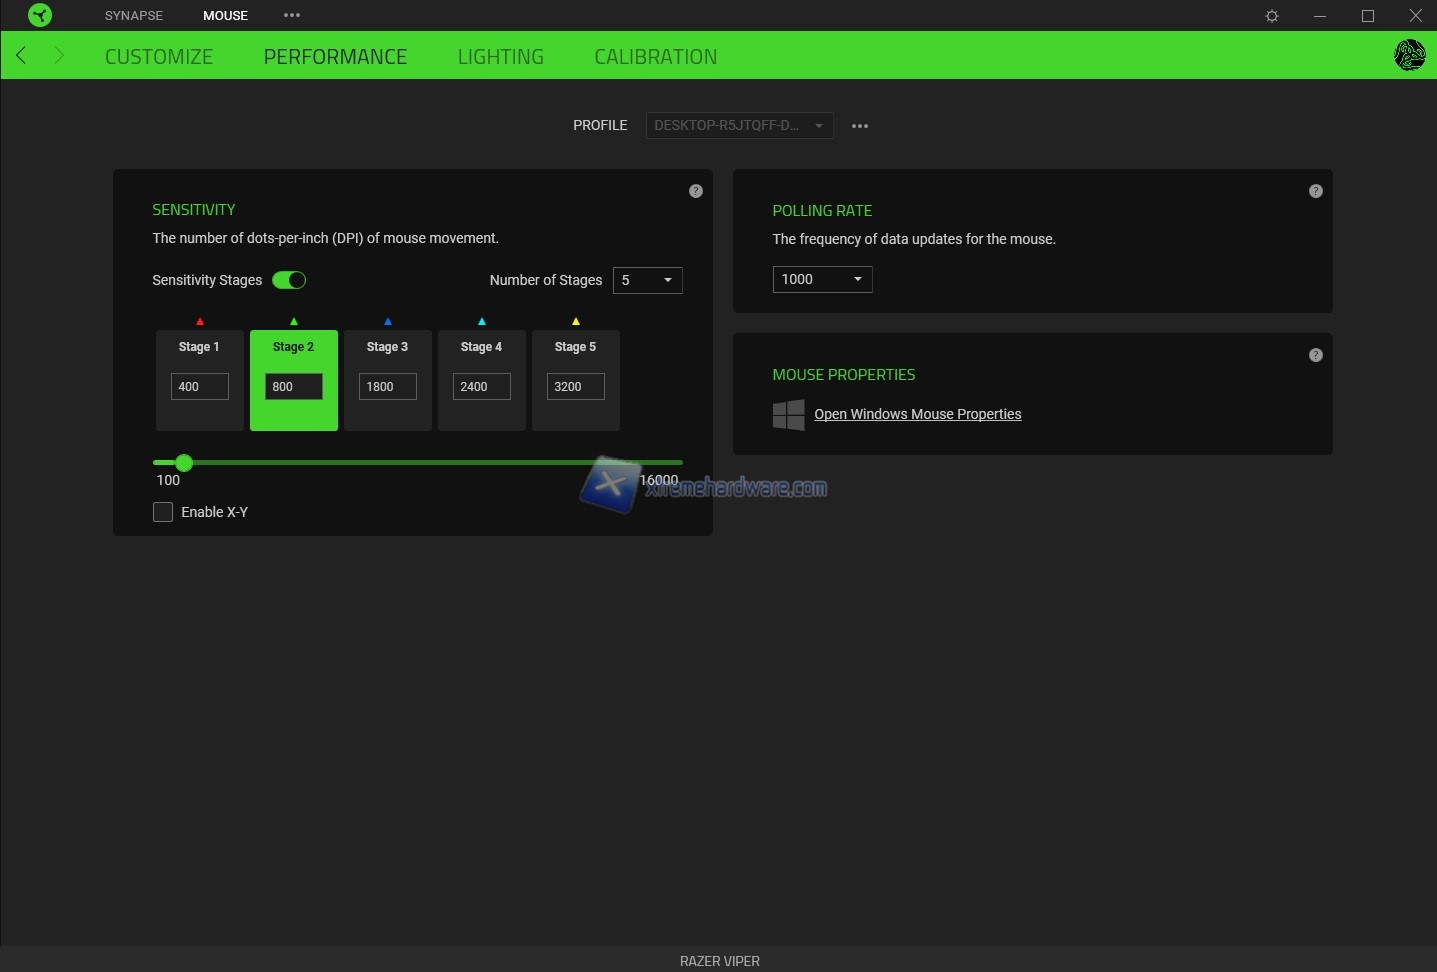Click the Mouse Properties help icon

[x=1316, y=355]
